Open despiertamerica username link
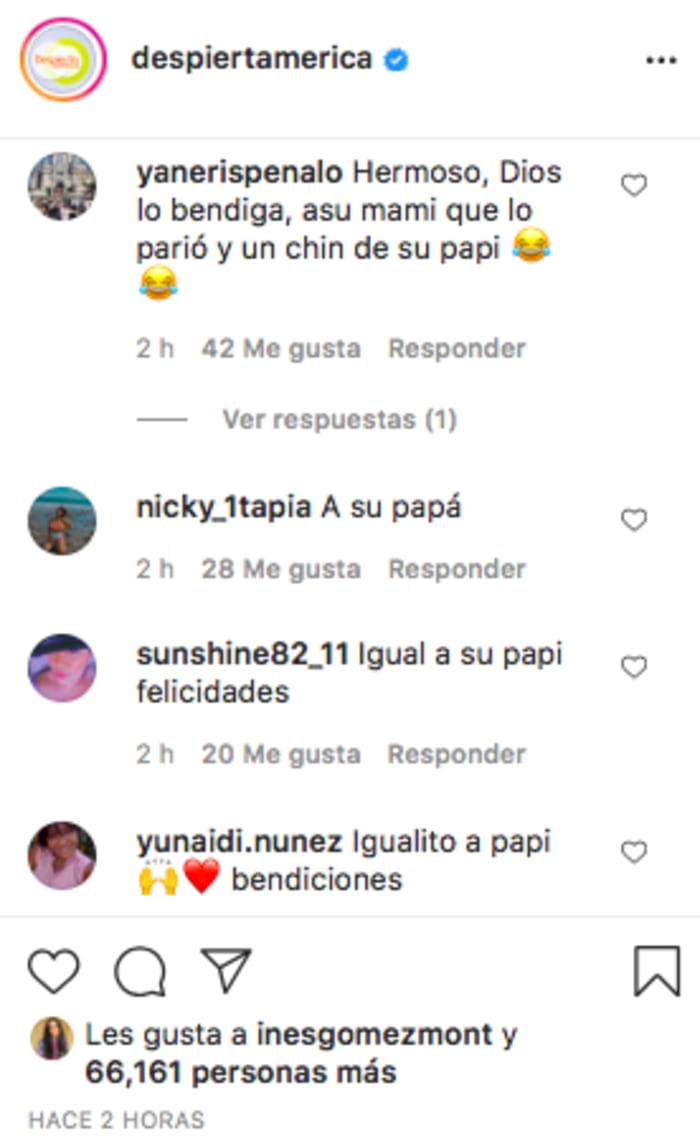This screenshot has height=1136, width=700. tap(251, 59)
